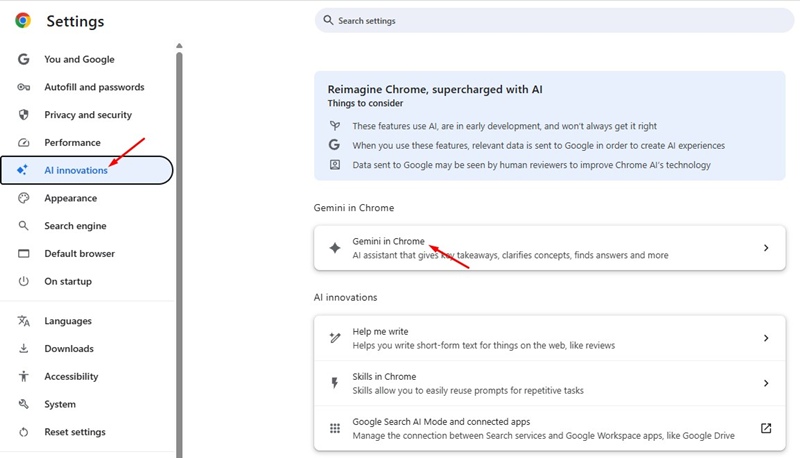
Task: Click the speedometer icon for Performance
Action: [23, 143]
